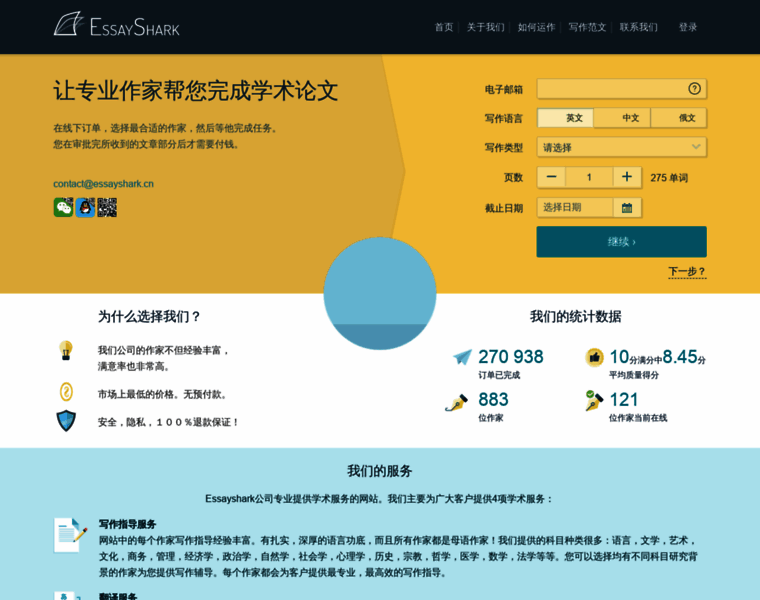
Task: Select 俄文 as the writing language
Action: click(x=679, y=118)
